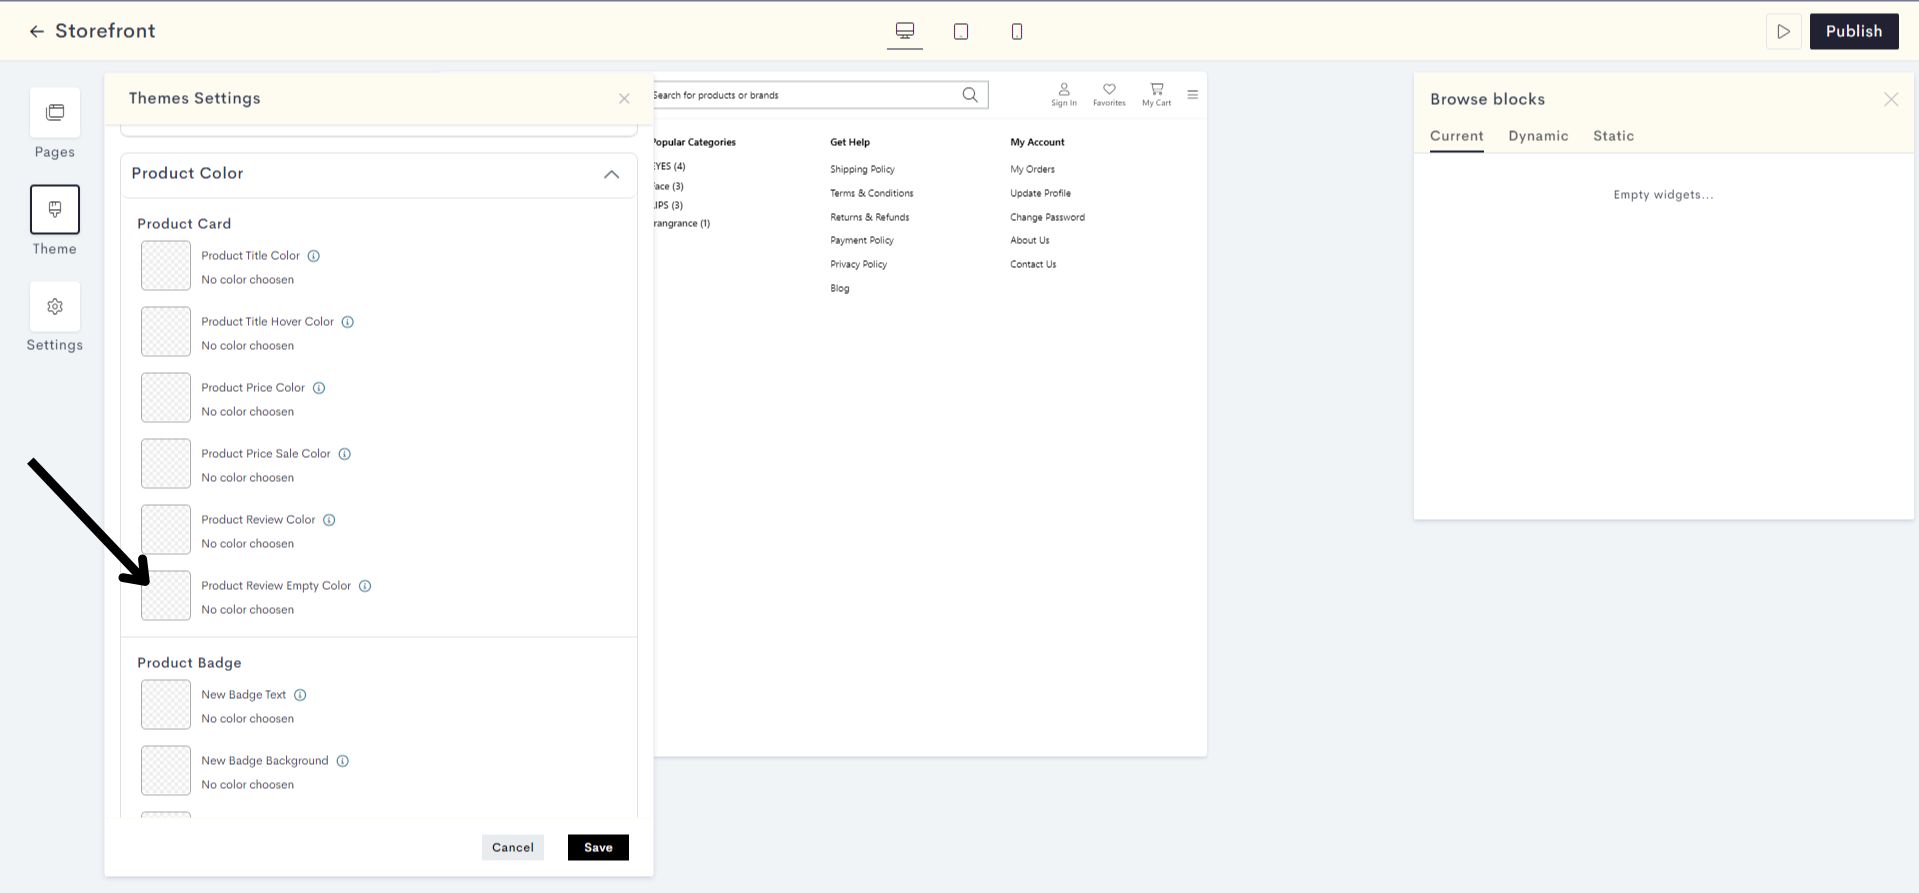Click the search magnifier icon
The height and width of the screenshot is (893, 1919).
click(970, 95)
